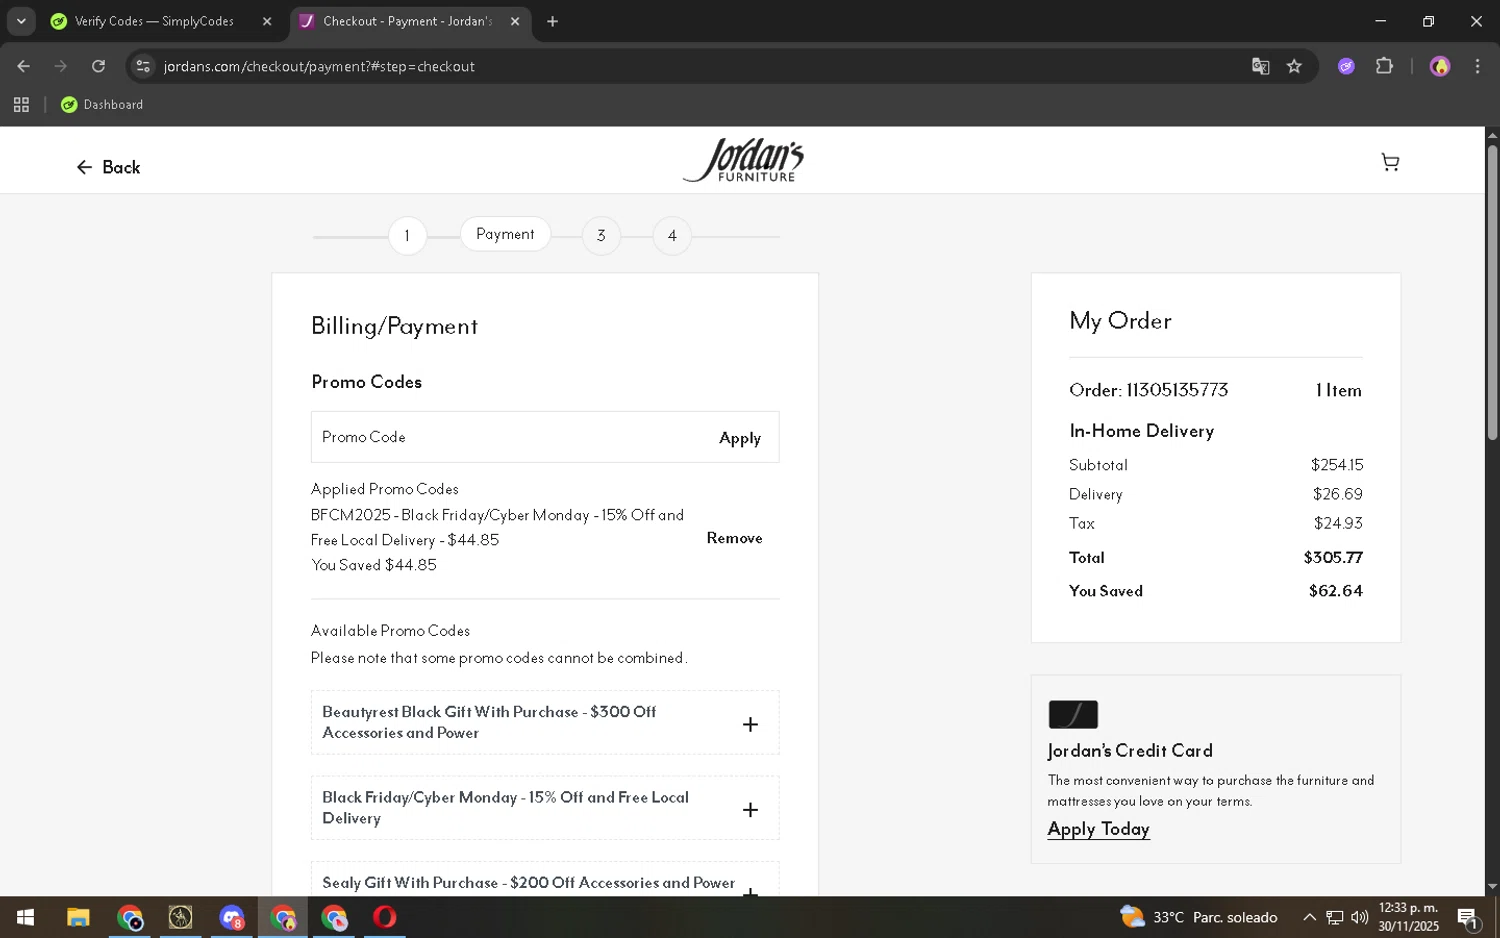This screenshot has height=938, width=1500.
Task: Select the Checkout - Payment - Jordan's tab
Action: pos(410,21)
